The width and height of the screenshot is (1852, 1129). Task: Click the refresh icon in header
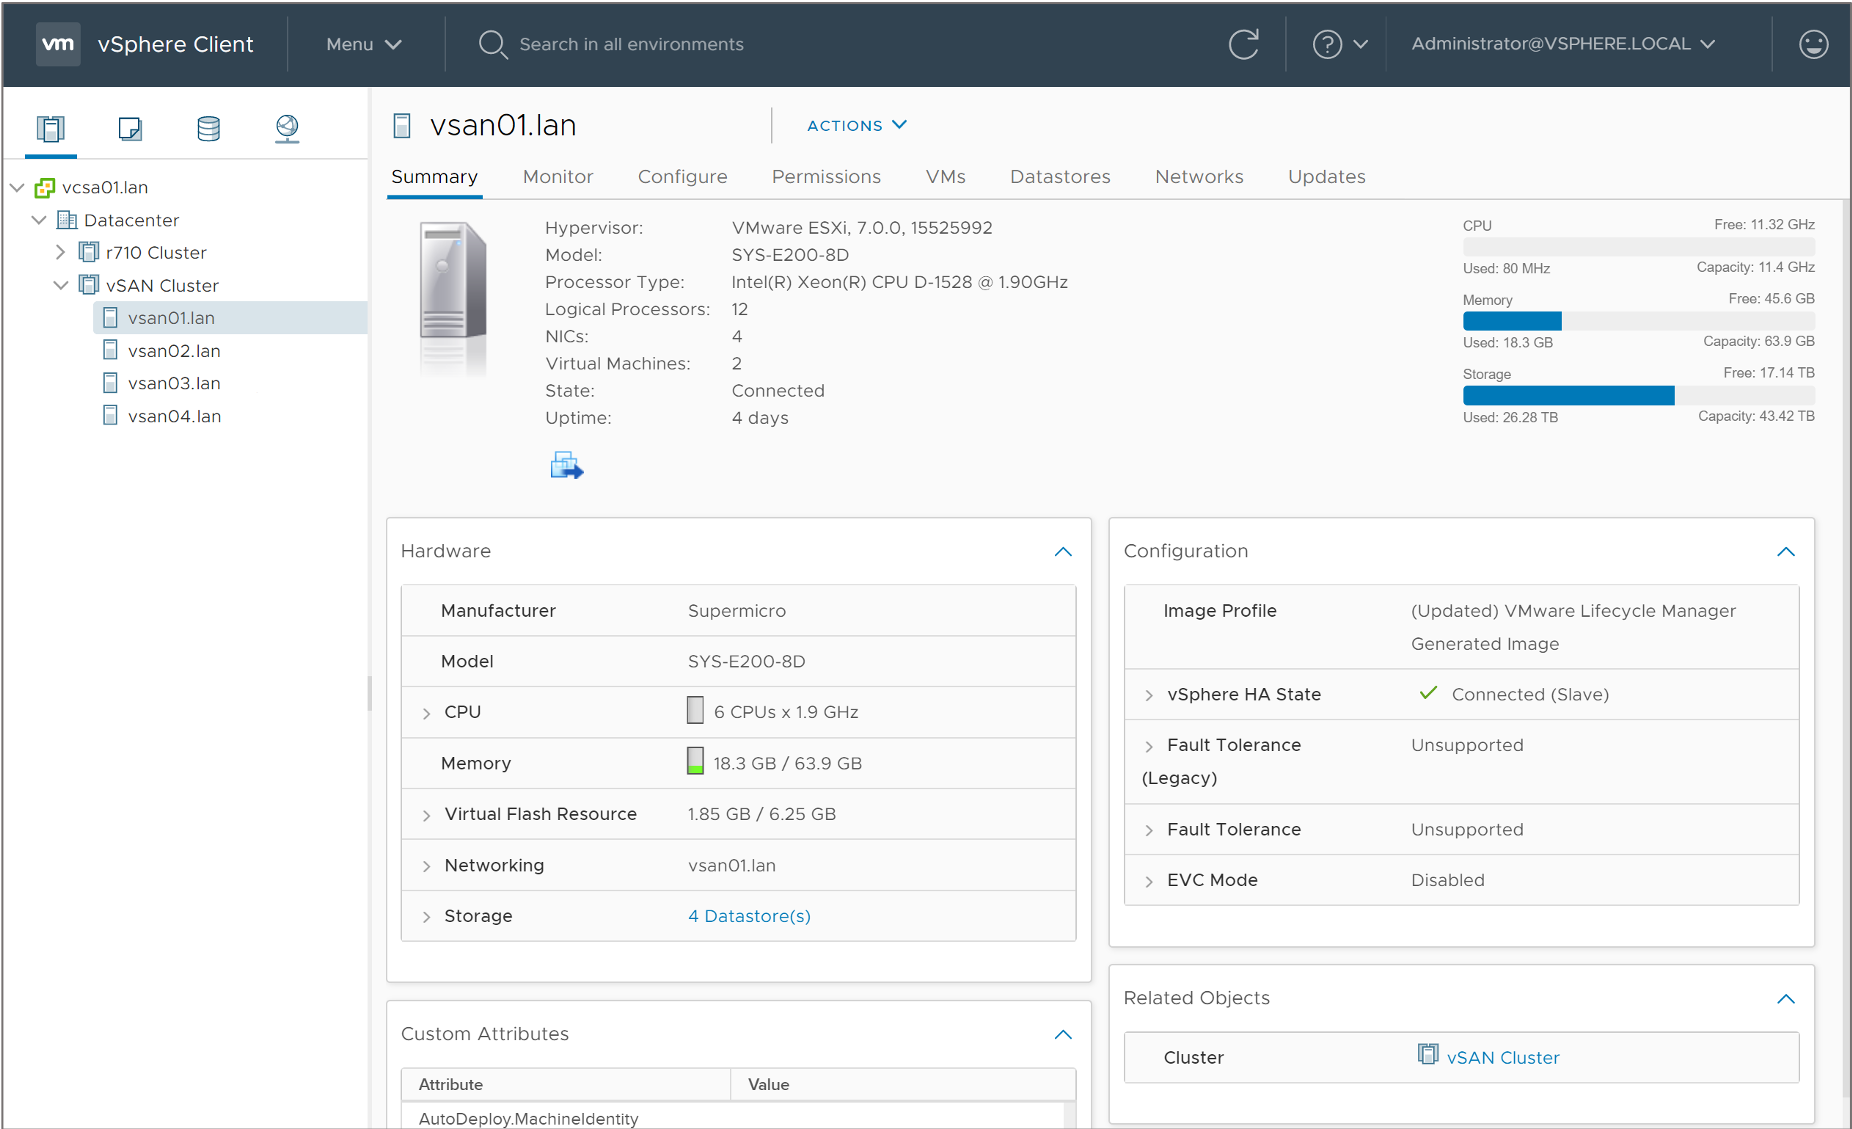(1243, 44)
